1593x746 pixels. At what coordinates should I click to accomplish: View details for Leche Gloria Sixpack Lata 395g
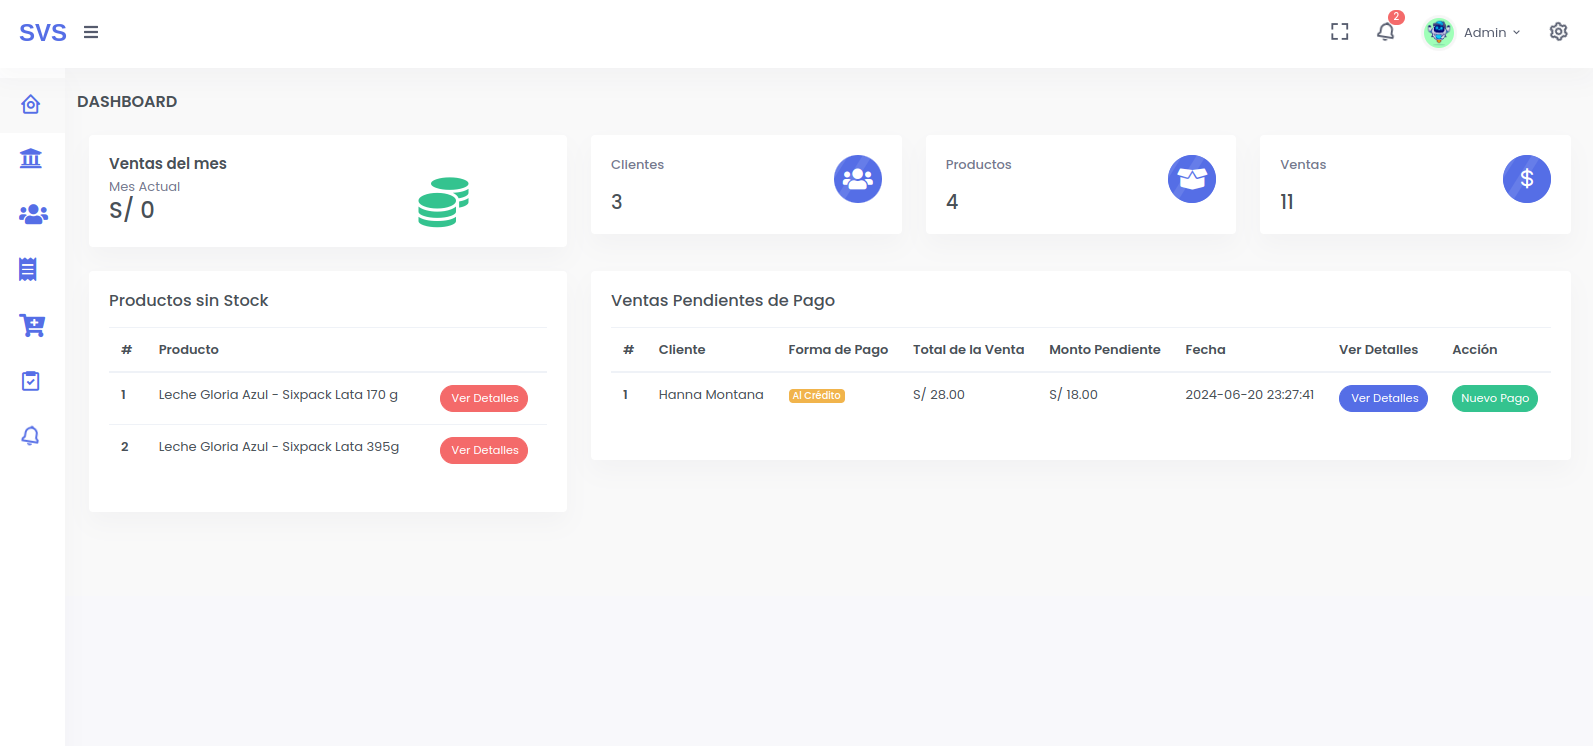tap(484, 450)
